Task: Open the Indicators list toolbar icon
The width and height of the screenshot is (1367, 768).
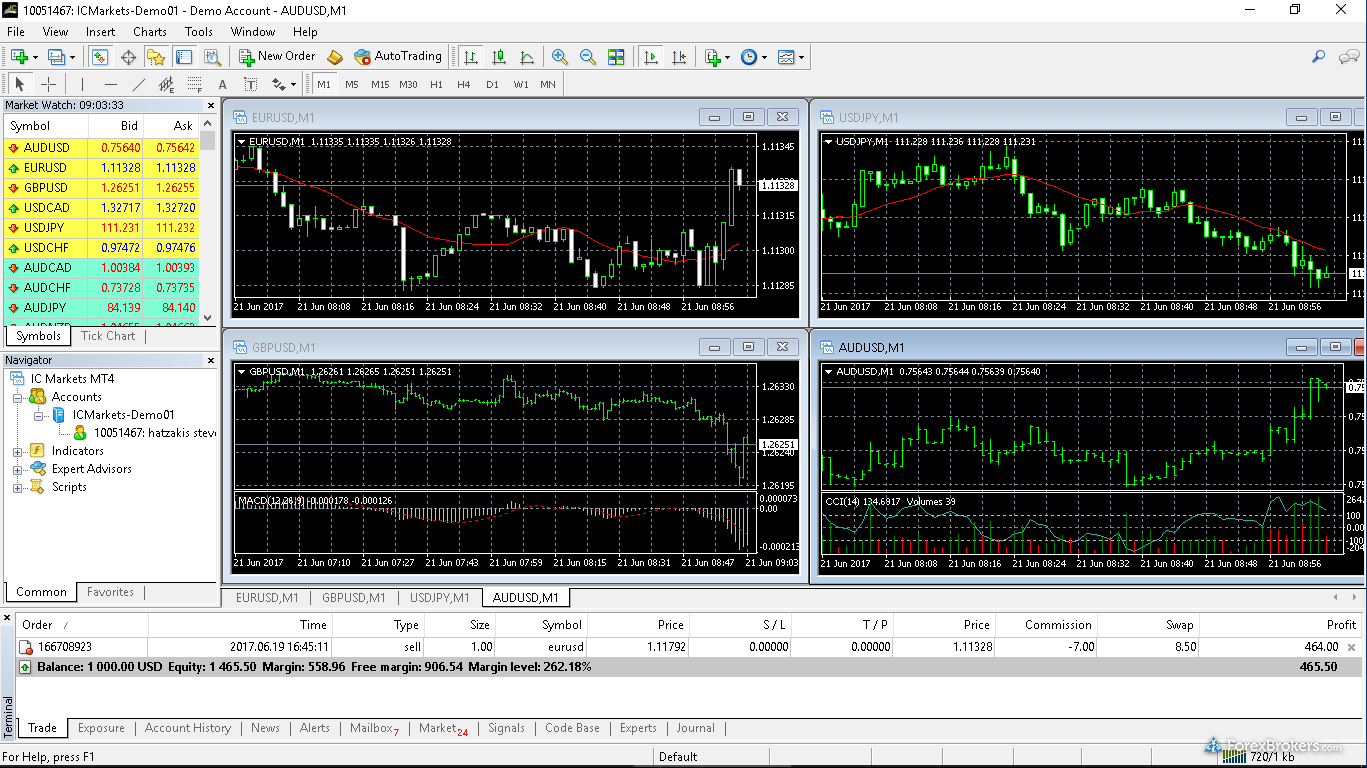Action: coord(713,57)
